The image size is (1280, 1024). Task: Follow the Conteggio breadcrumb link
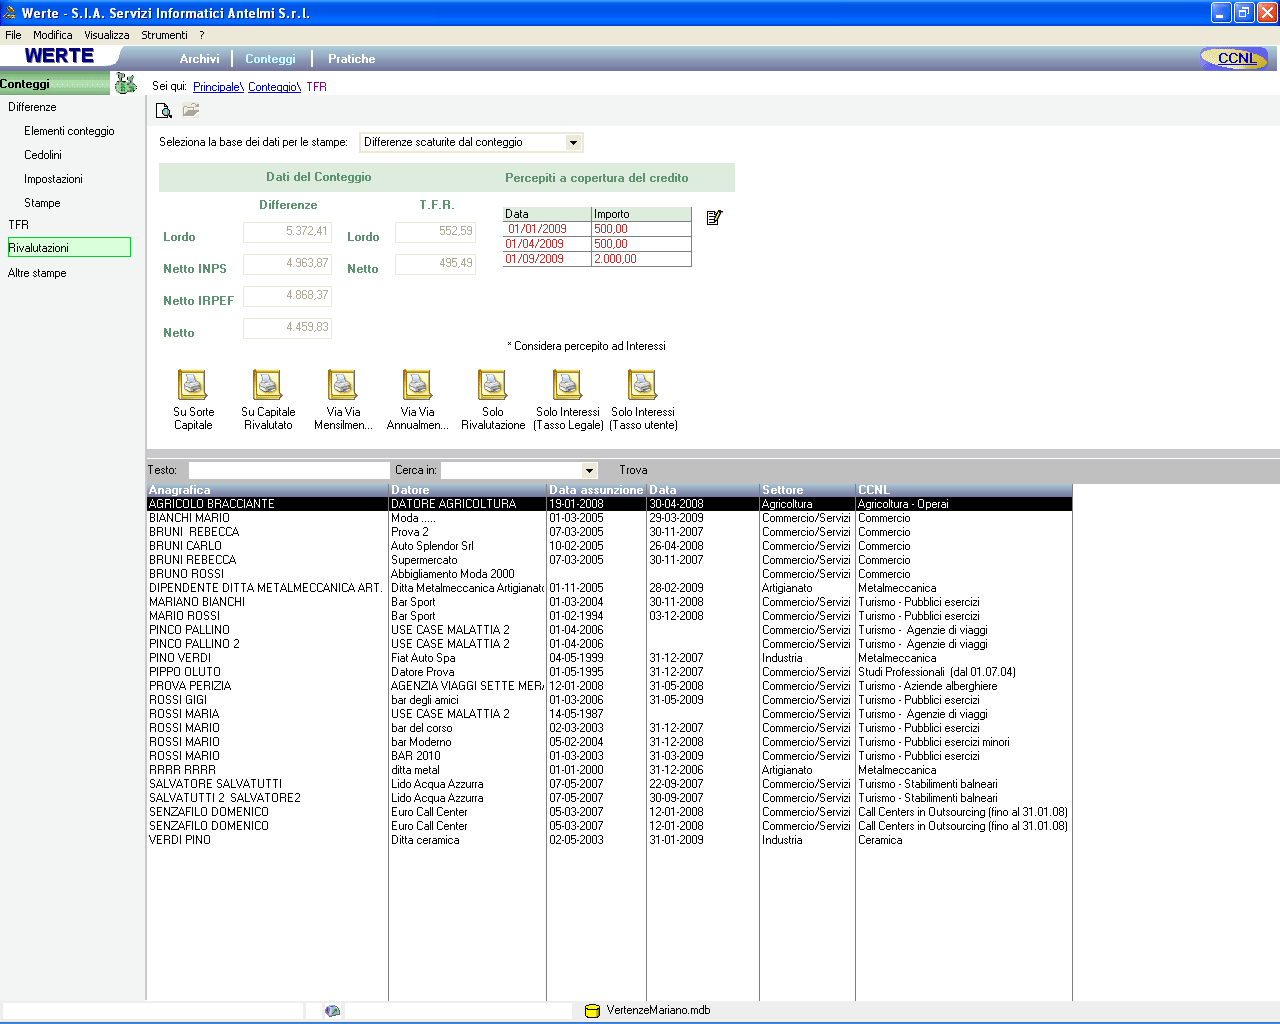pyautogui.click(x=274, y=87)
